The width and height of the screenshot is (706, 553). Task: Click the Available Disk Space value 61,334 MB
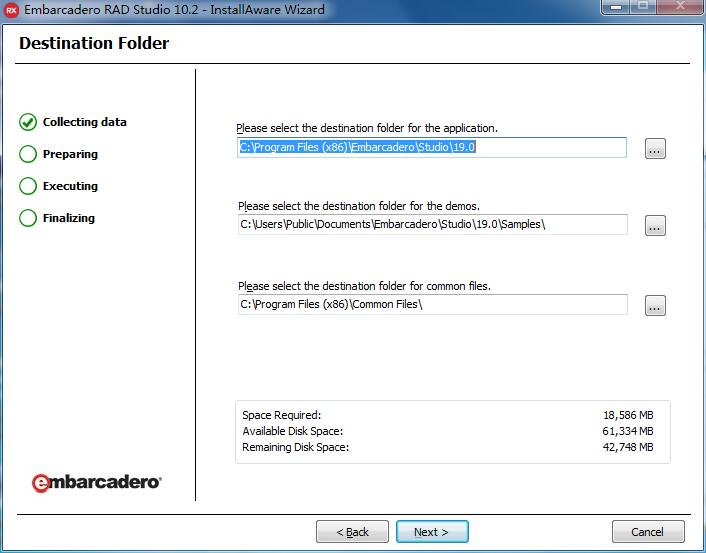(x=628, y=431)
